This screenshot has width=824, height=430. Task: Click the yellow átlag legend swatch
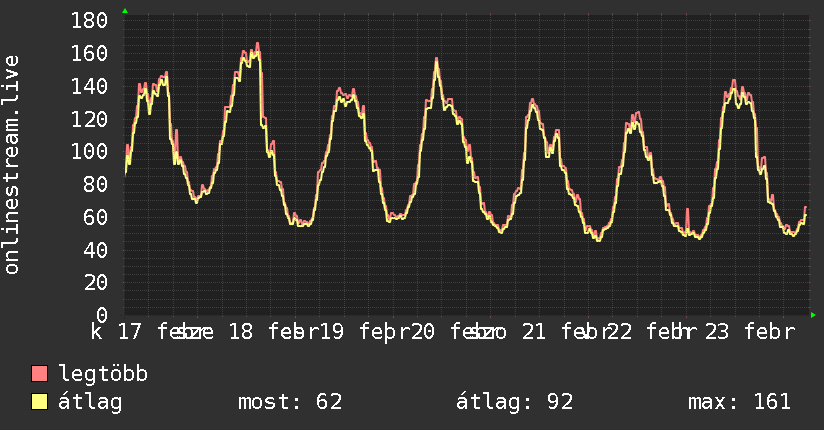point(40,403)
